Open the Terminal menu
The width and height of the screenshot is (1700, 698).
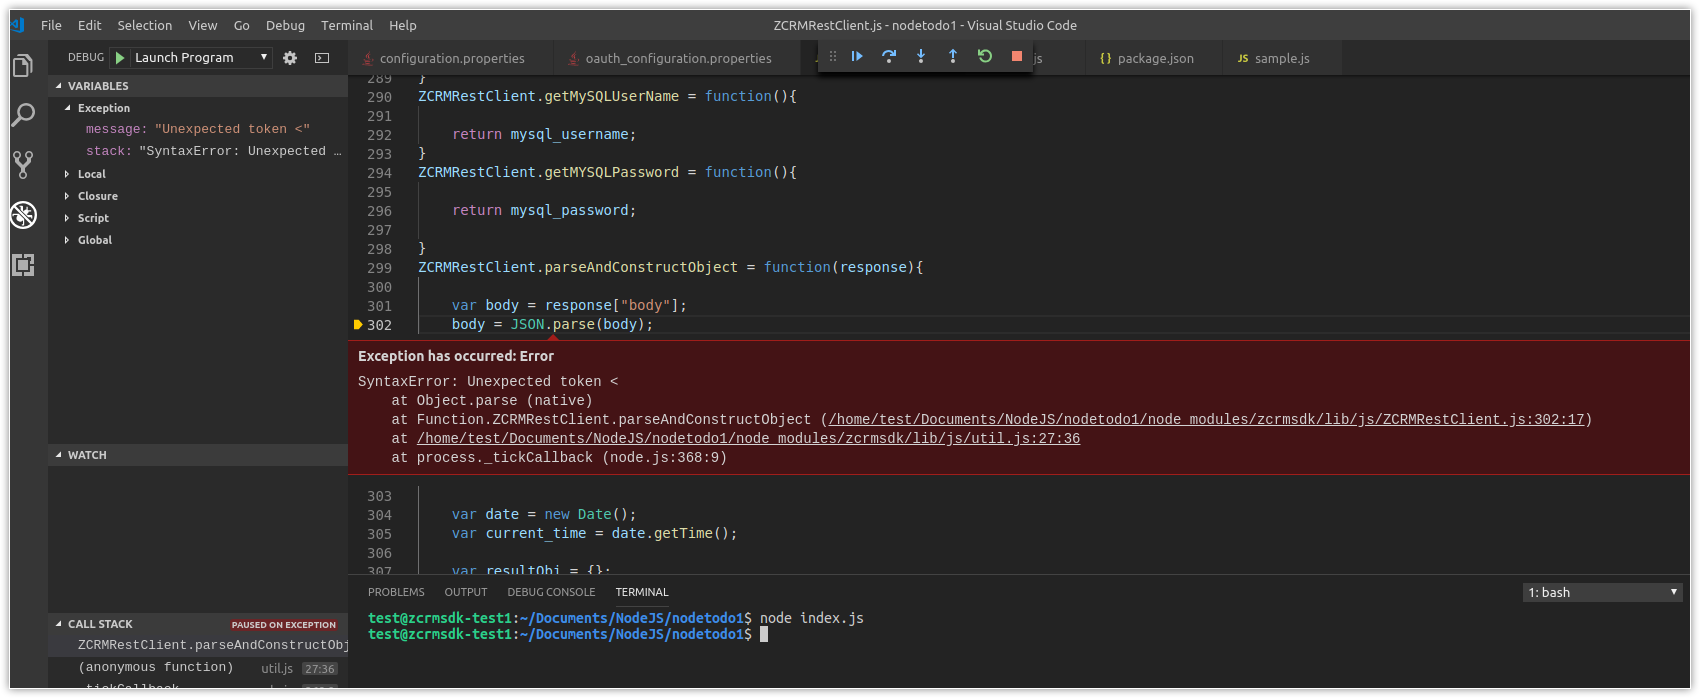point(347,25)
